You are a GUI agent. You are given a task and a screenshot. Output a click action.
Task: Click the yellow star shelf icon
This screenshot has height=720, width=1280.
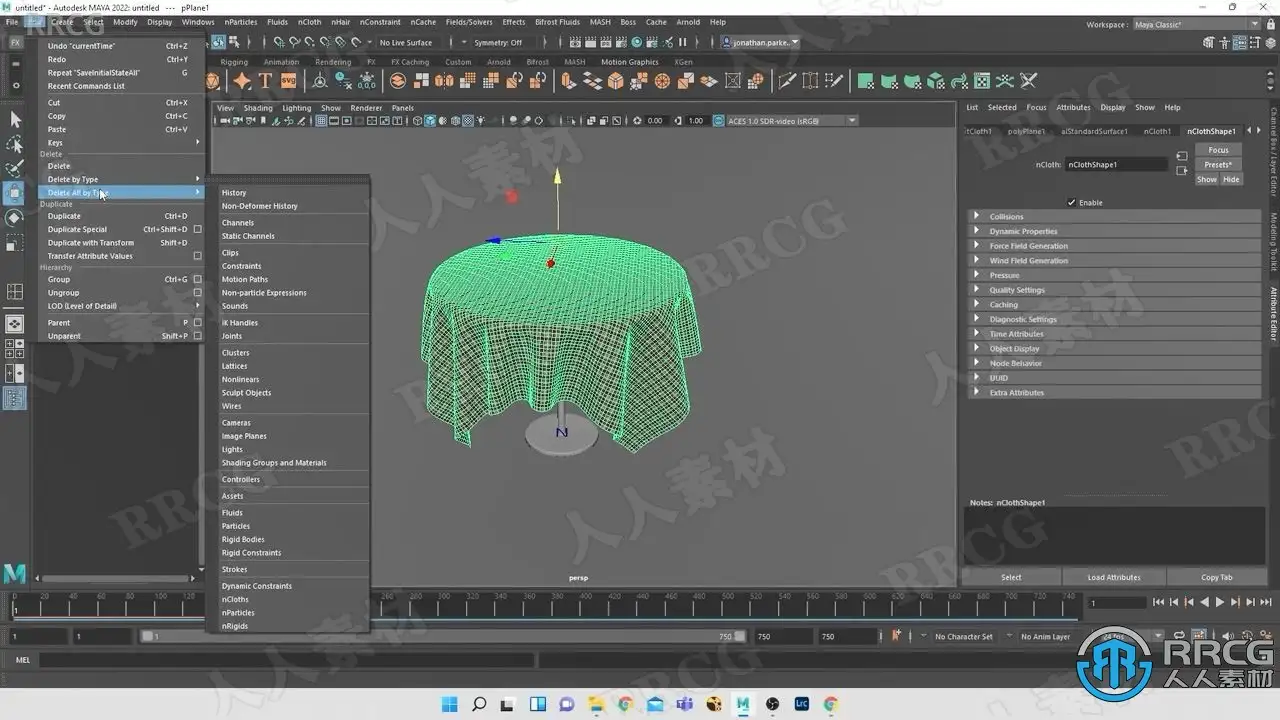point(242,81)
